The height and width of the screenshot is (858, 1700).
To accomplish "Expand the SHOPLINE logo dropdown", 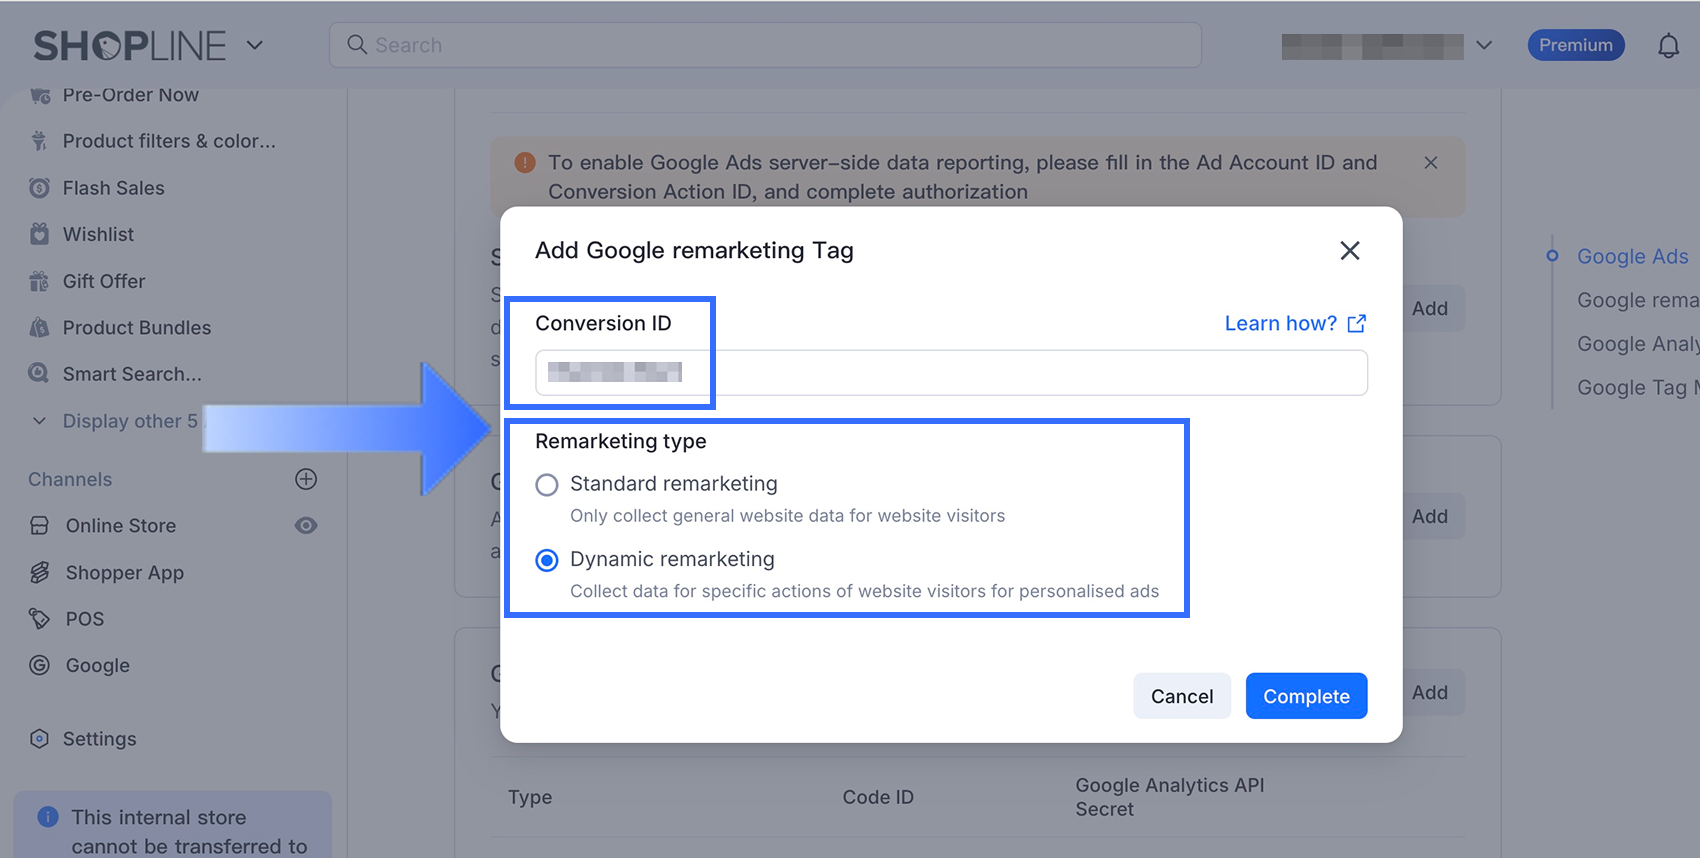I will tap(255, 45).
